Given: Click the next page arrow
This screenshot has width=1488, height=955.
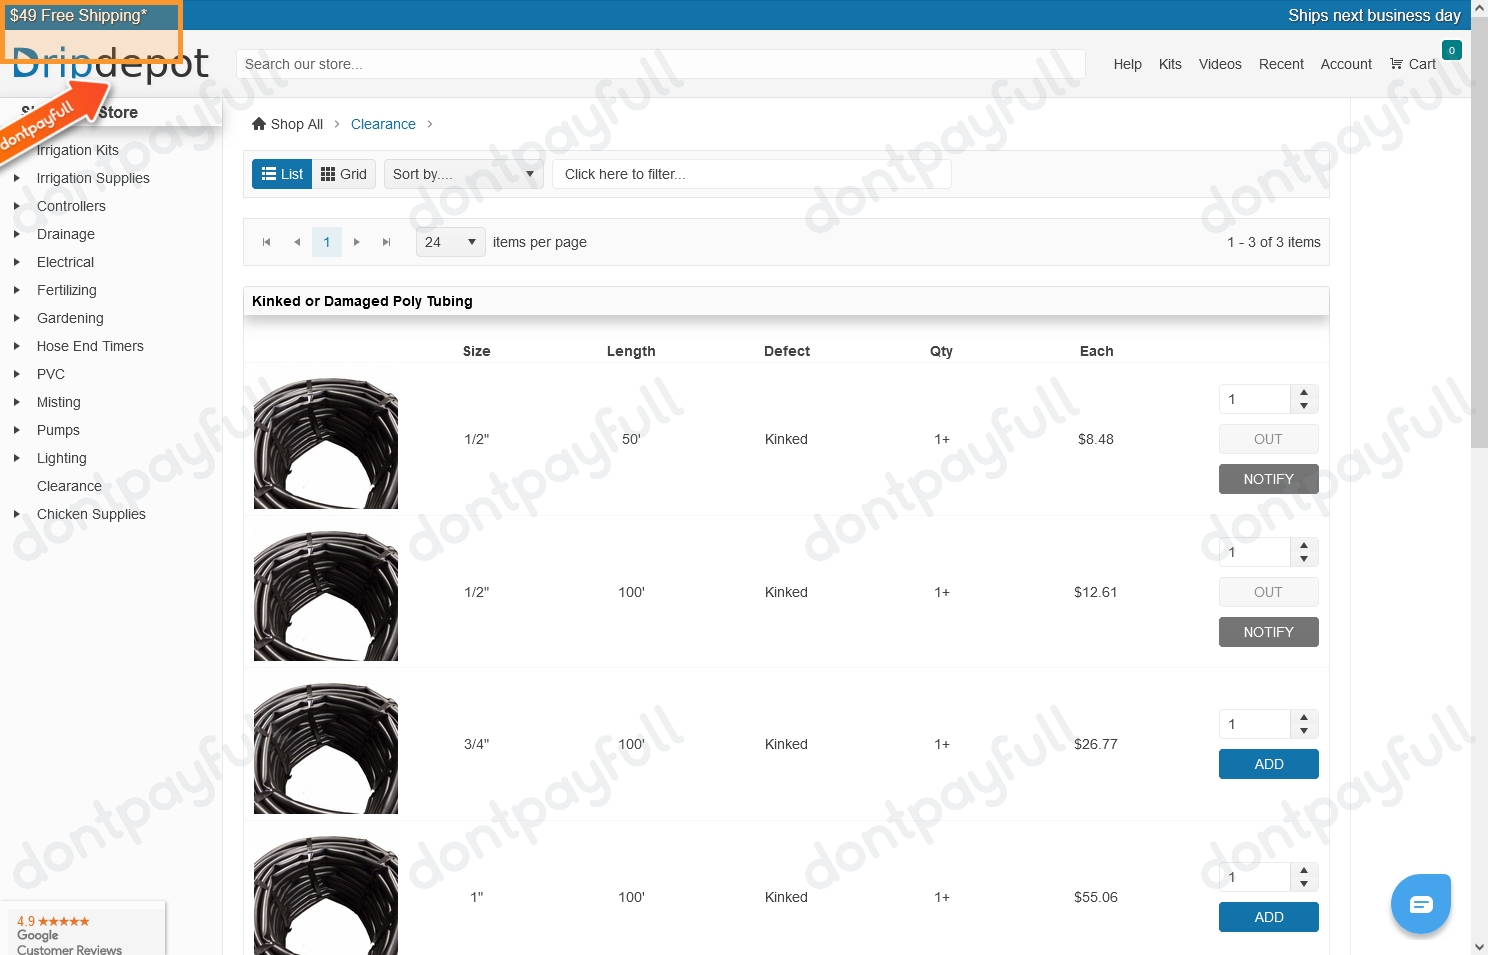Looking at the screenshot, I should coord(357,242).
